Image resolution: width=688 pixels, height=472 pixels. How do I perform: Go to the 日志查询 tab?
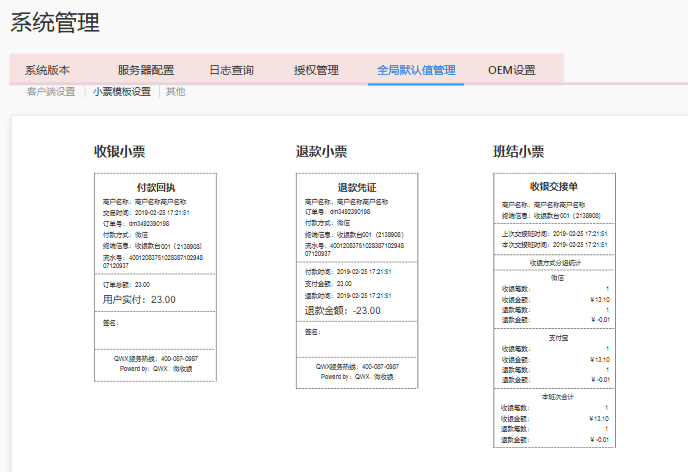231,70
